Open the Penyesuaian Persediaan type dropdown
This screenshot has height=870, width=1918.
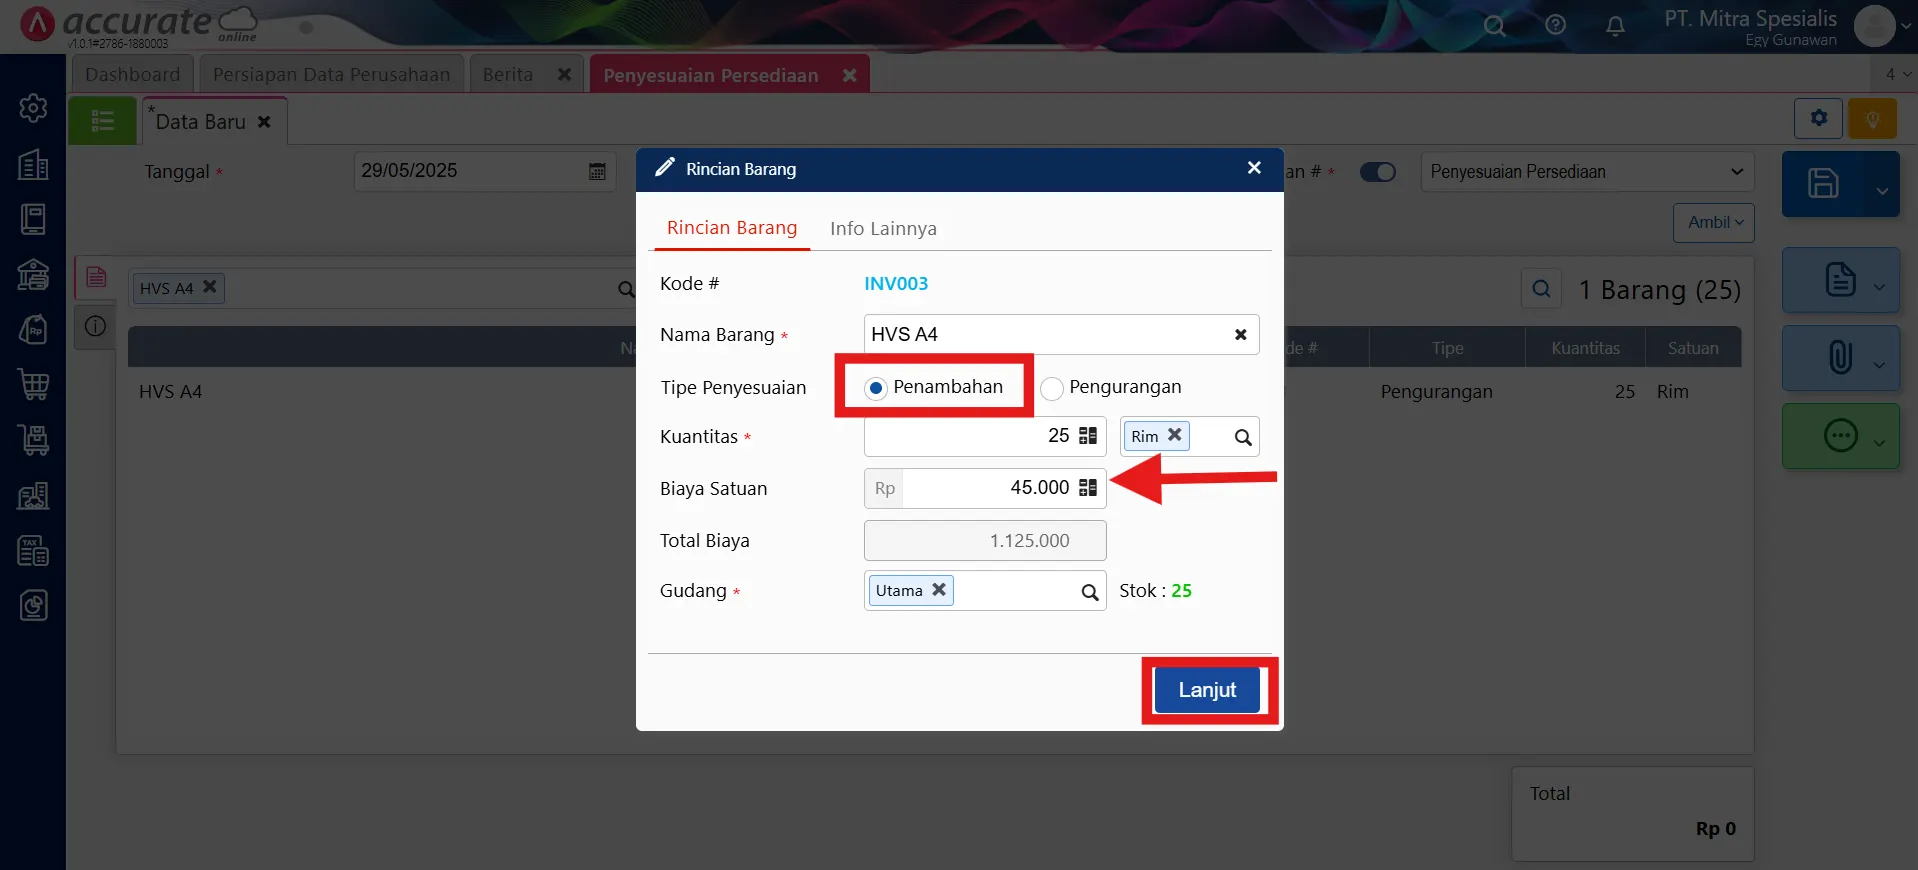click(x=1586, y=172)
